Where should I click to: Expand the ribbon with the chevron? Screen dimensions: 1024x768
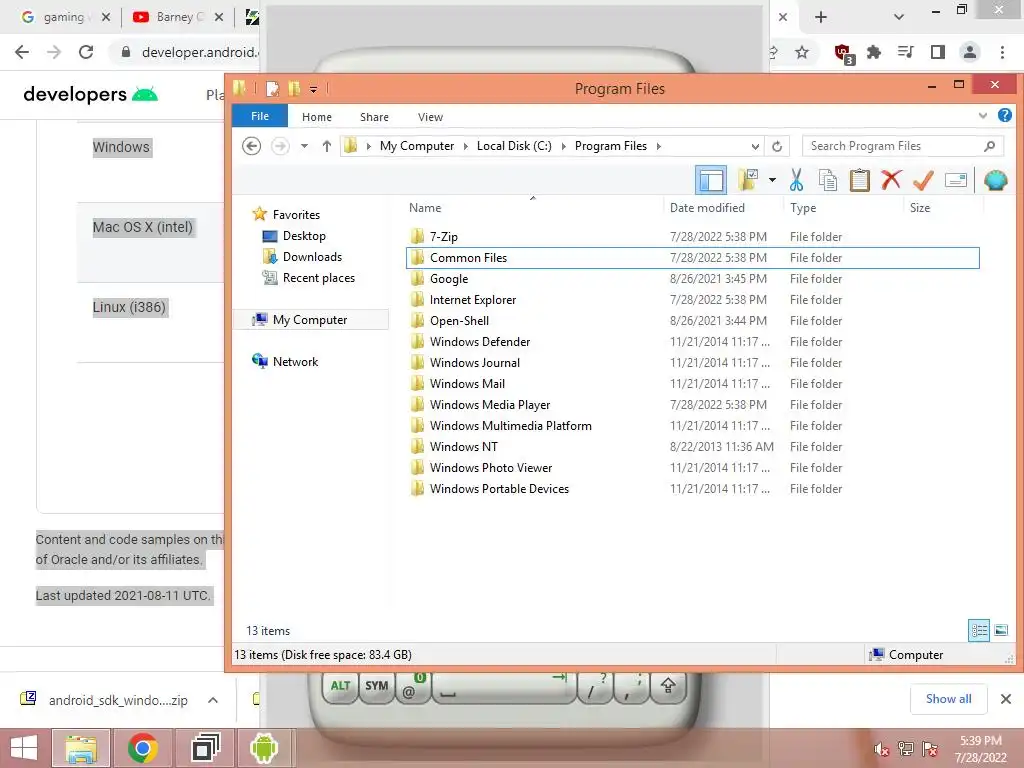983,116
